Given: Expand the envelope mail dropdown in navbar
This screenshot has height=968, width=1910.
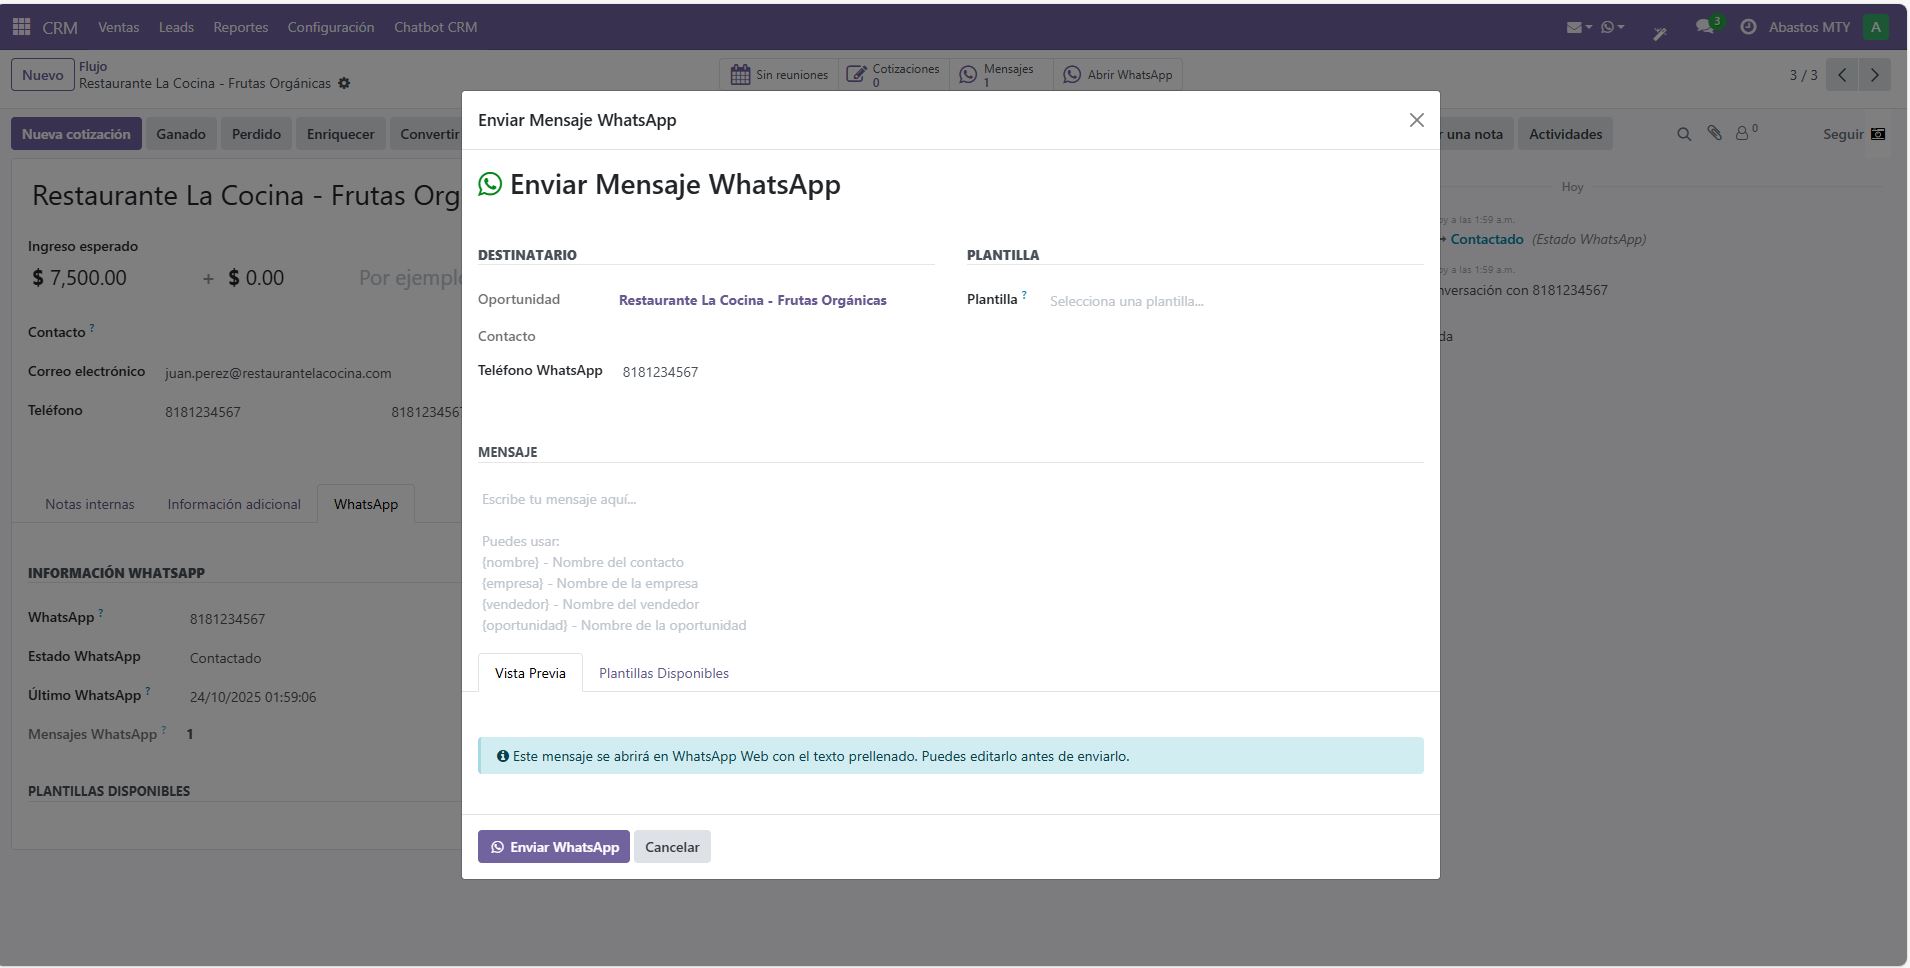Looking at the screenshot, I should pyautogui.click(x=1578, y=27).
